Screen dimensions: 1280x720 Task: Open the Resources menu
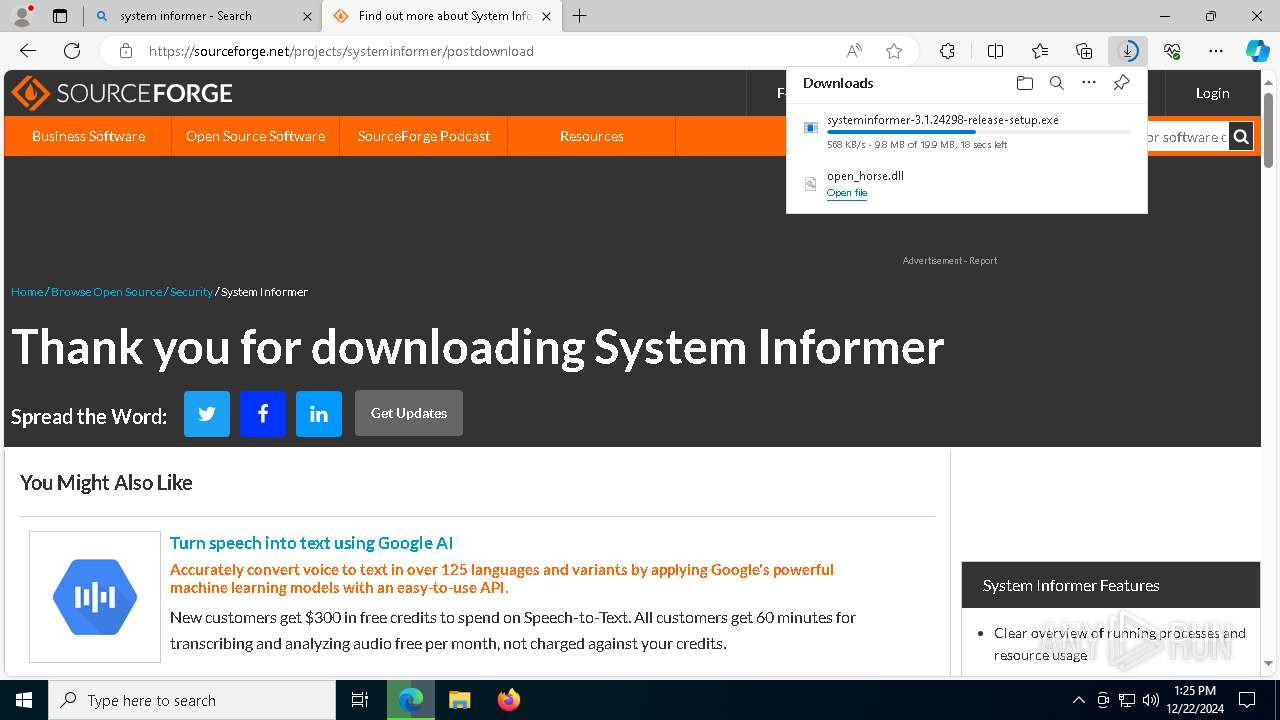pyautogui.click(x=591, y=136)
